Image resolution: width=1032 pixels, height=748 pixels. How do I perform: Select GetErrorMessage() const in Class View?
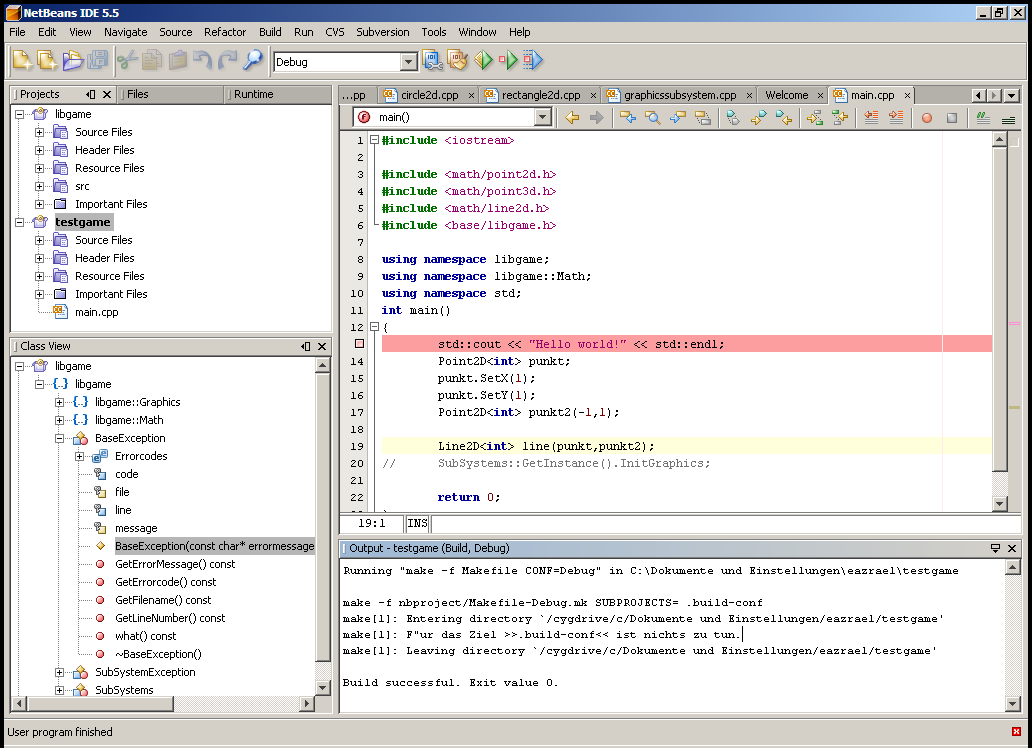pyautogui.click(x=175, y=564)
